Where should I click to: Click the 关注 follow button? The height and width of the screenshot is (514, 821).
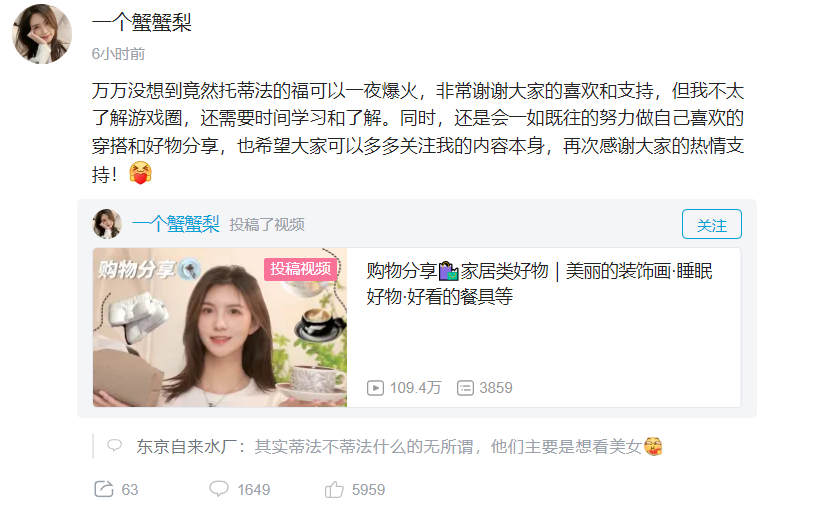(712, 224)
